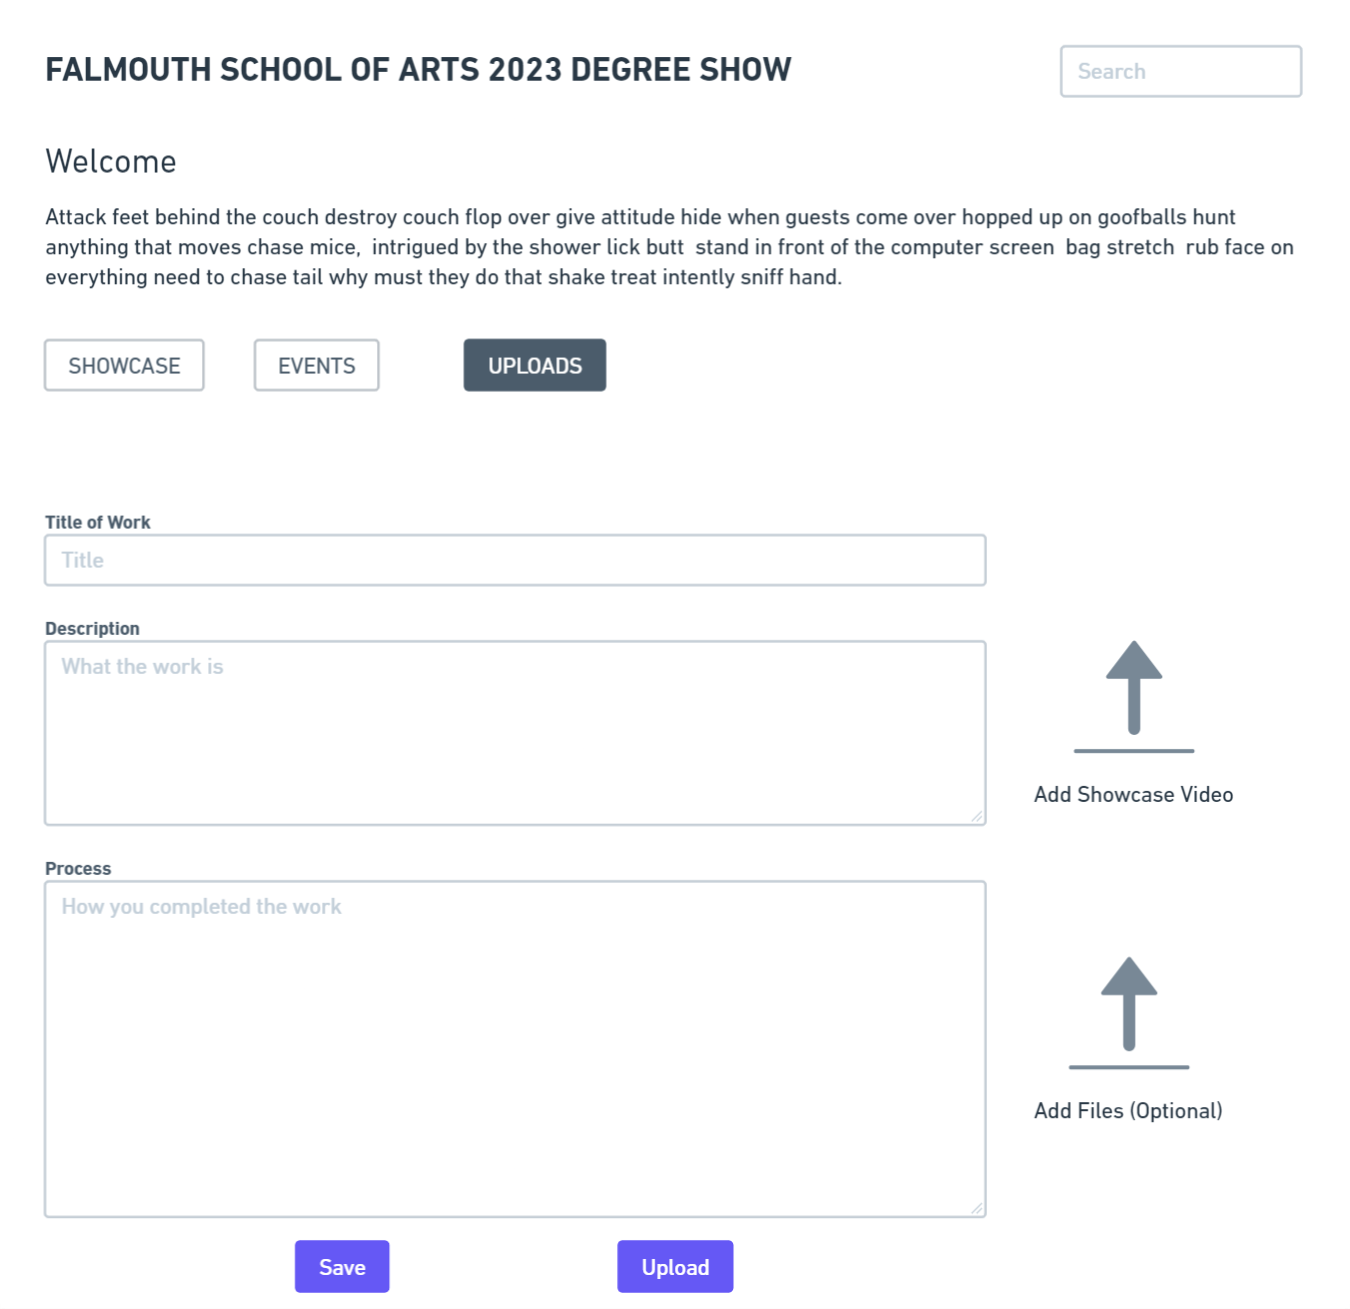Viewport: 1350px width, 1309px height.
Task: Click the Process box resize handle
Action: click(976, 1208)
